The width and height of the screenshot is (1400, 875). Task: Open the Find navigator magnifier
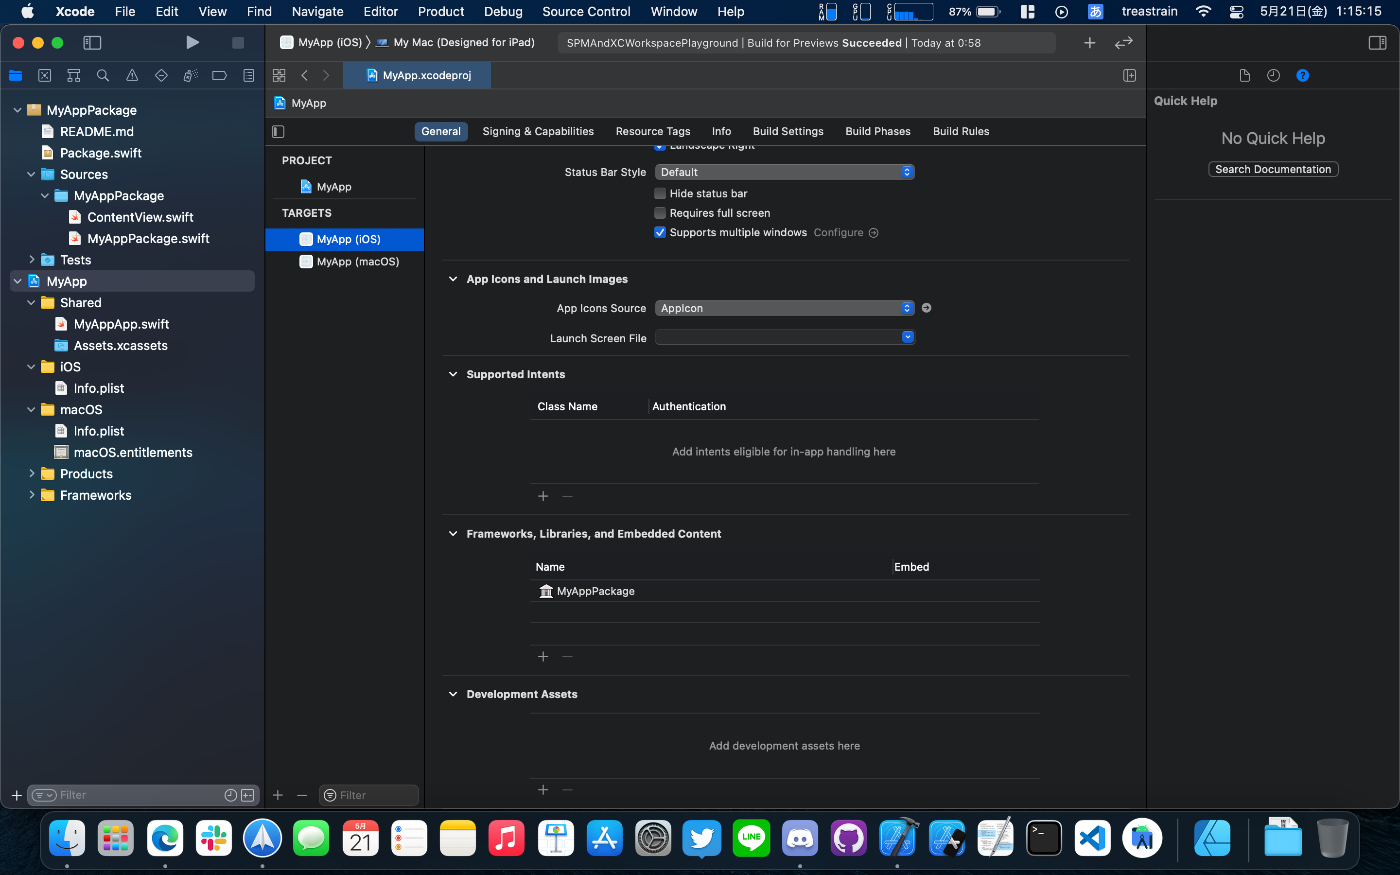pyautogui.click(x=103, y=76)
